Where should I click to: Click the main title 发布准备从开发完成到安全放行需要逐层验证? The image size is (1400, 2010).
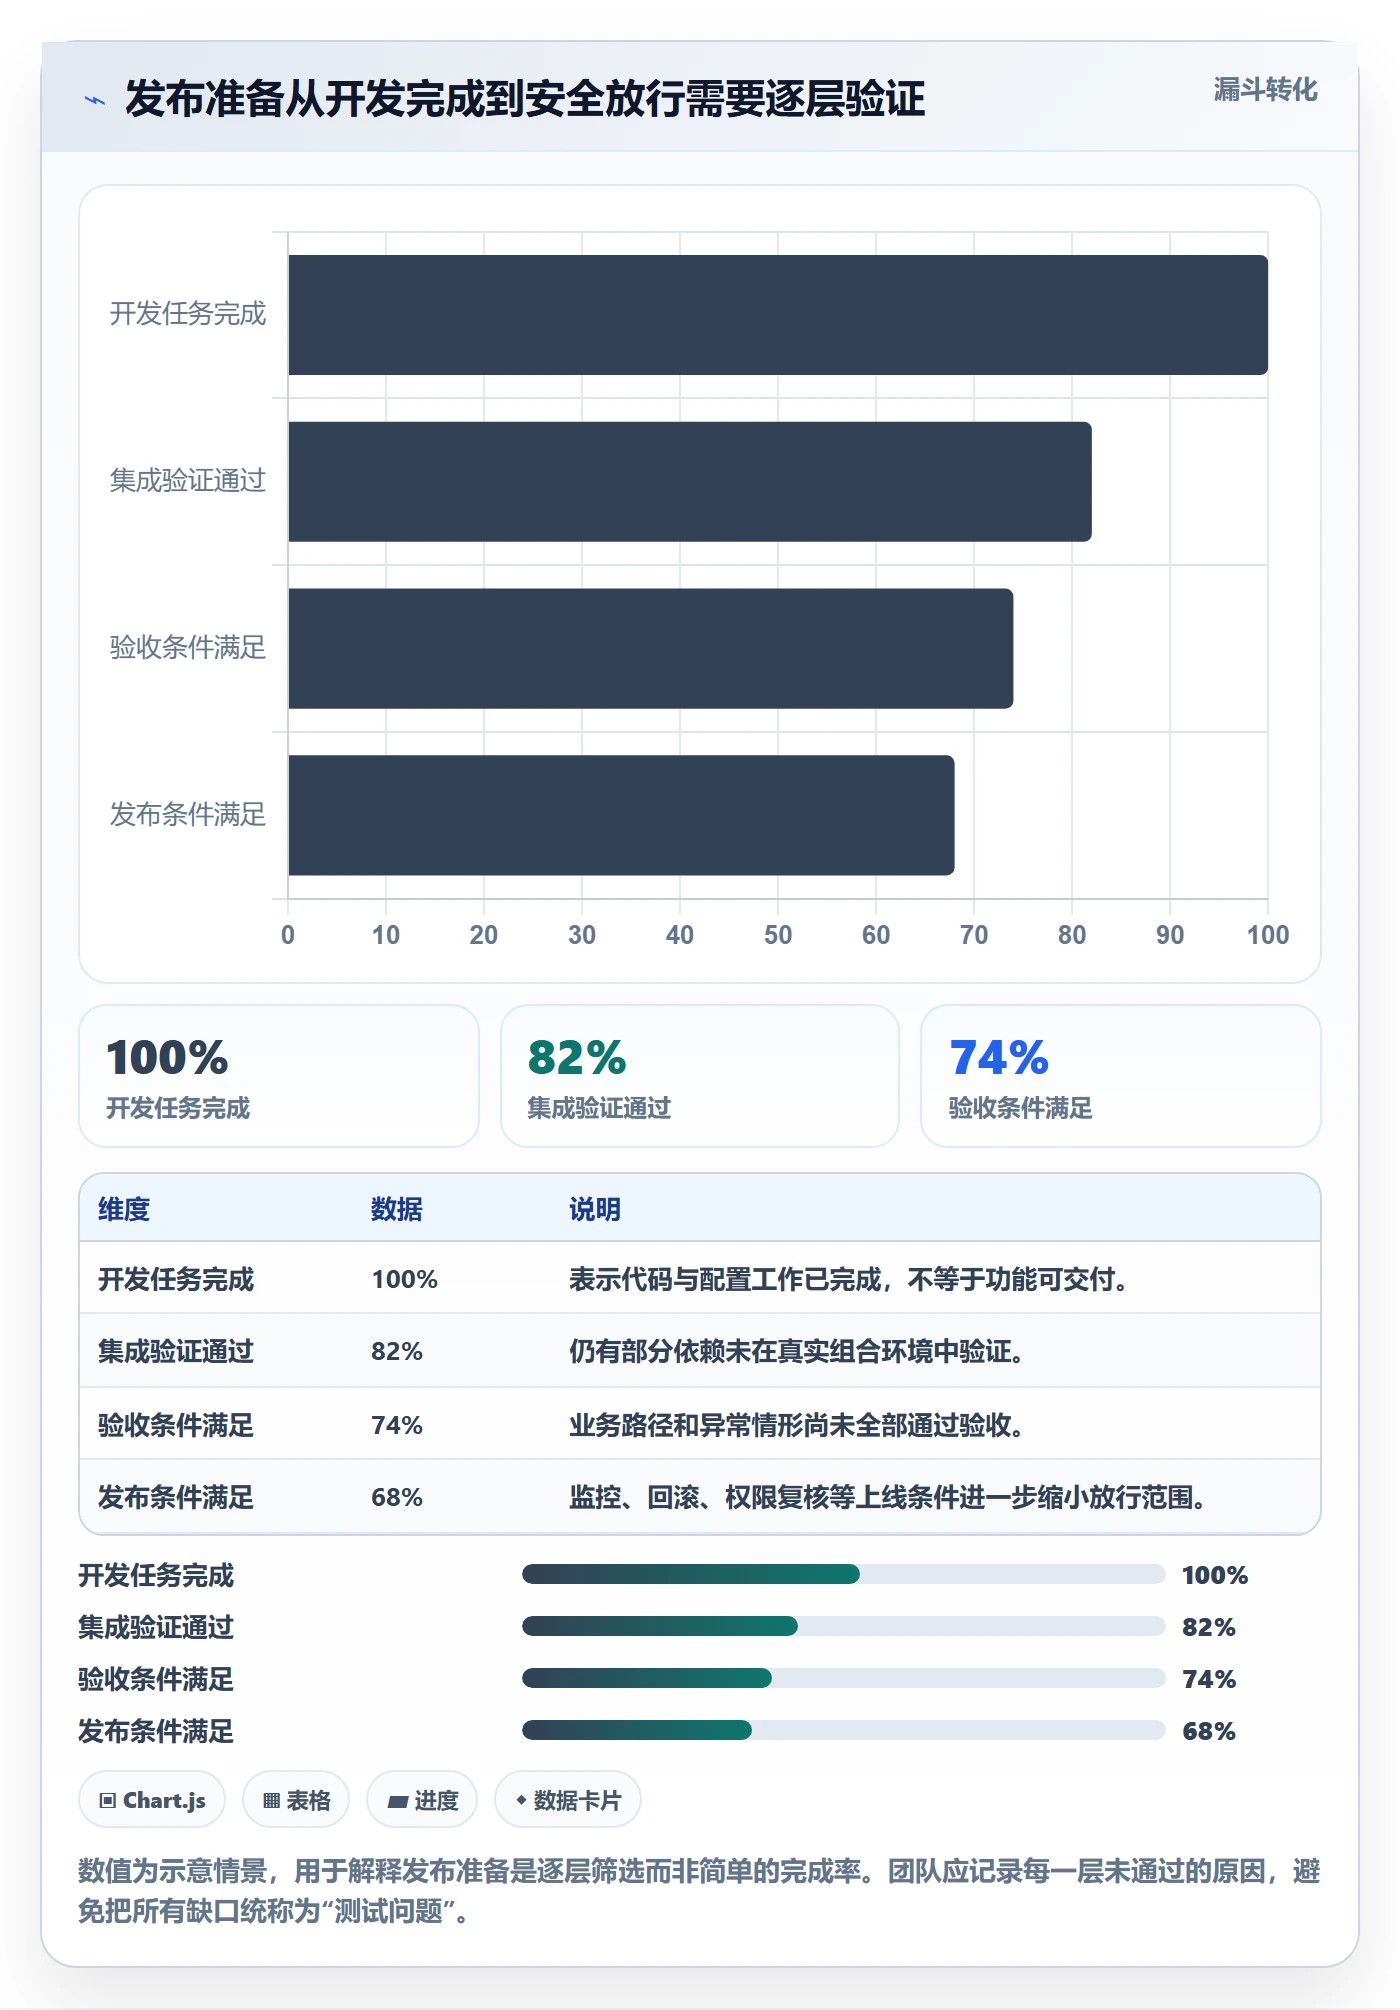click(x=525, y=99)
